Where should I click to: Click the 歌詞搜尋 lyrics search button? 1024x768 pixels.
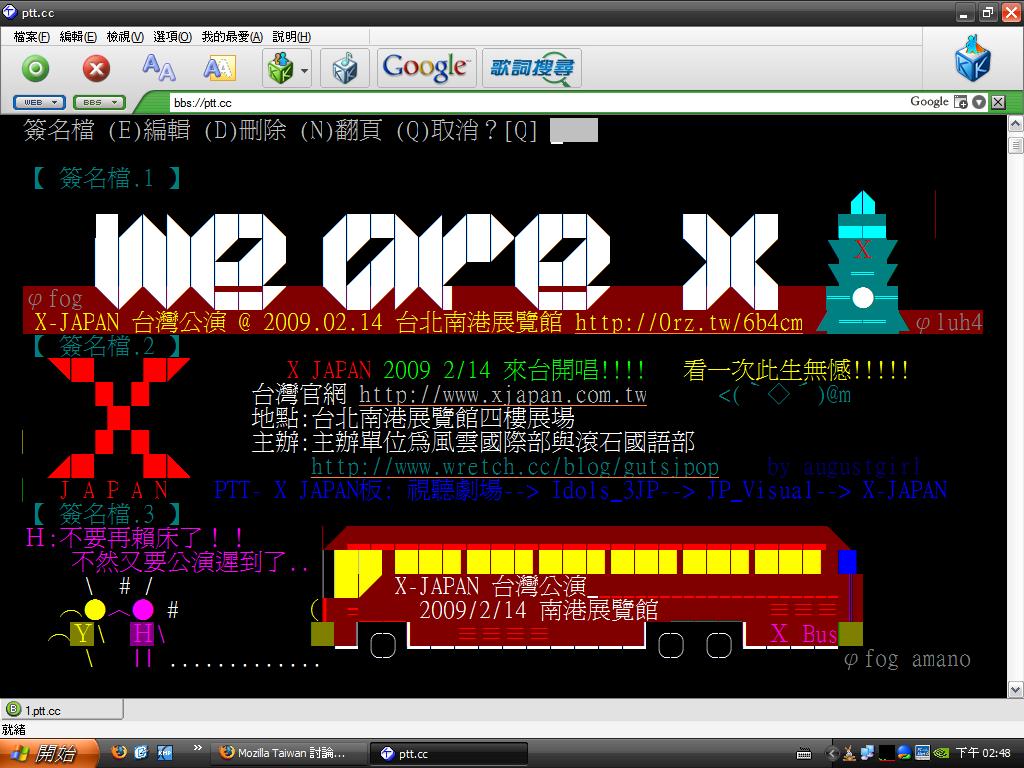[532, 68]
